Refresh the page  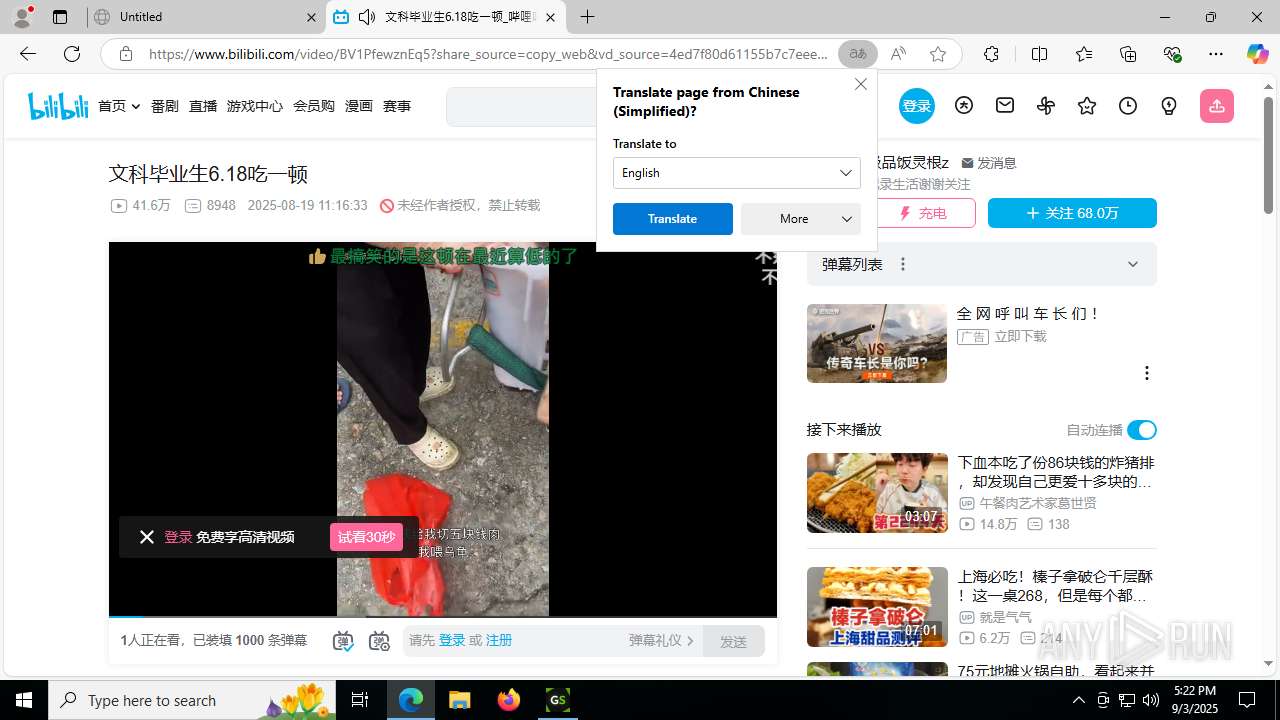(x=72, y=54)
